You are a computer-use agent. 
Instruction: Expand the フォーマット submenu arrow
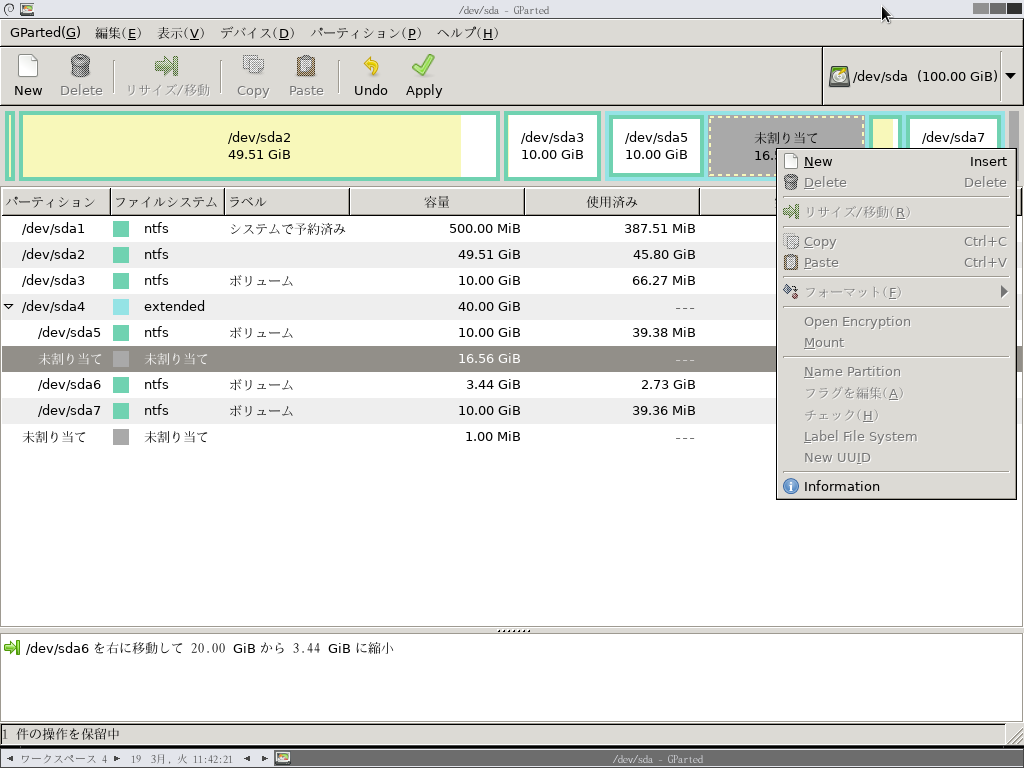1004,292
